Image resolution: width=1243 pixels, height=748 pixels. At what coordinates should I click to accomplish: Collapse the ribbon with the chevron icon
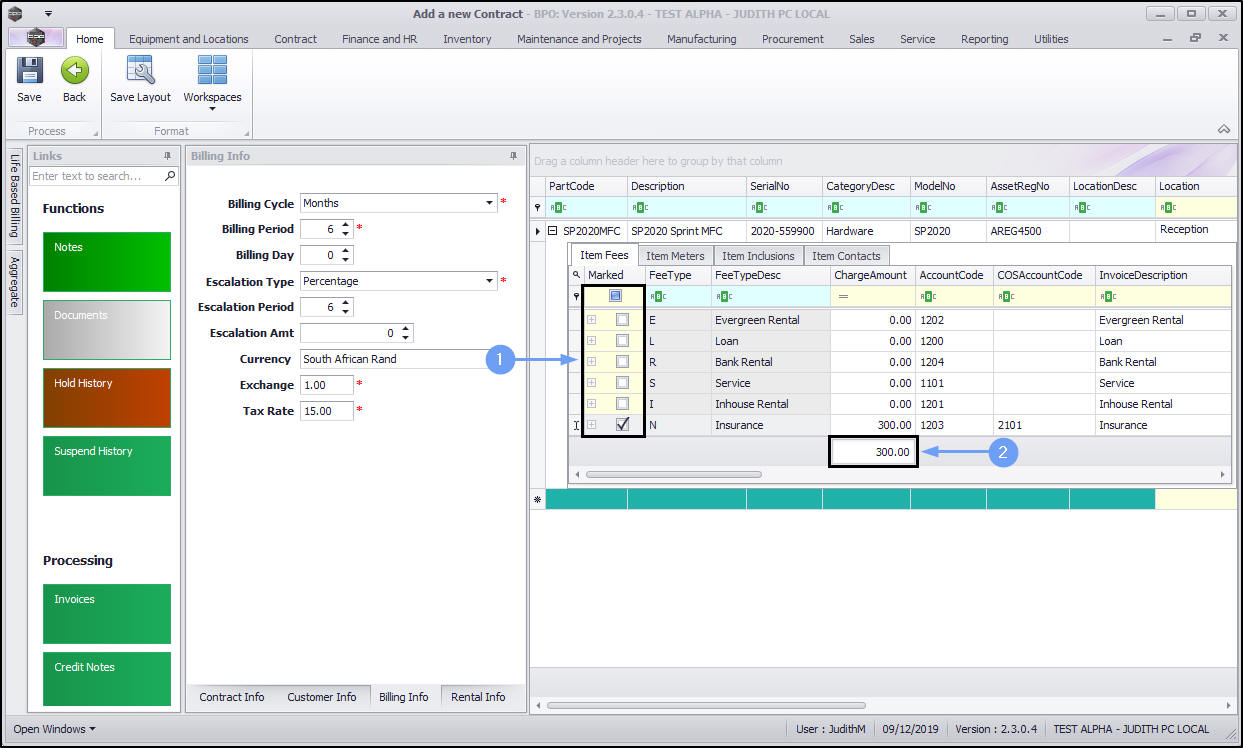tap(1223, 130)
